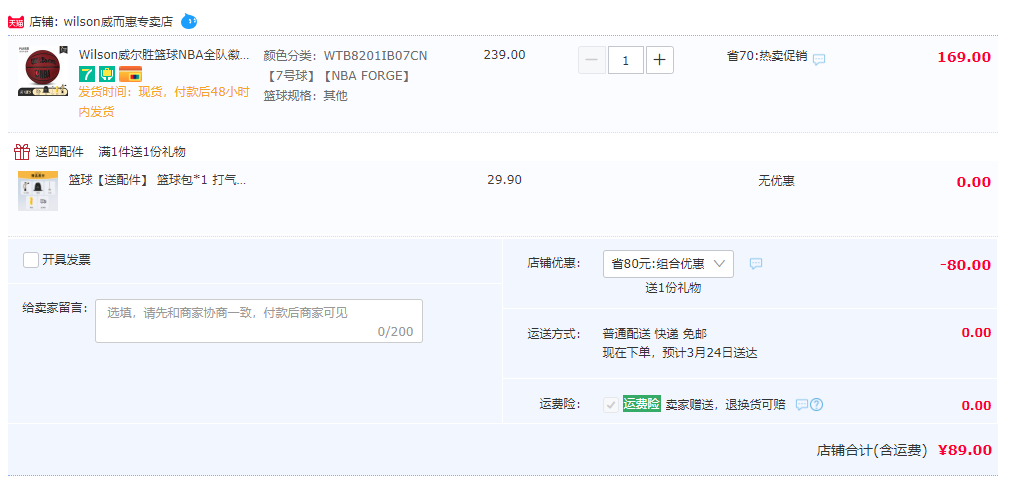1013x488 pixels.
Task: Click the 预计3月24日送达 delivery estimate
Action: pos(709,353)
